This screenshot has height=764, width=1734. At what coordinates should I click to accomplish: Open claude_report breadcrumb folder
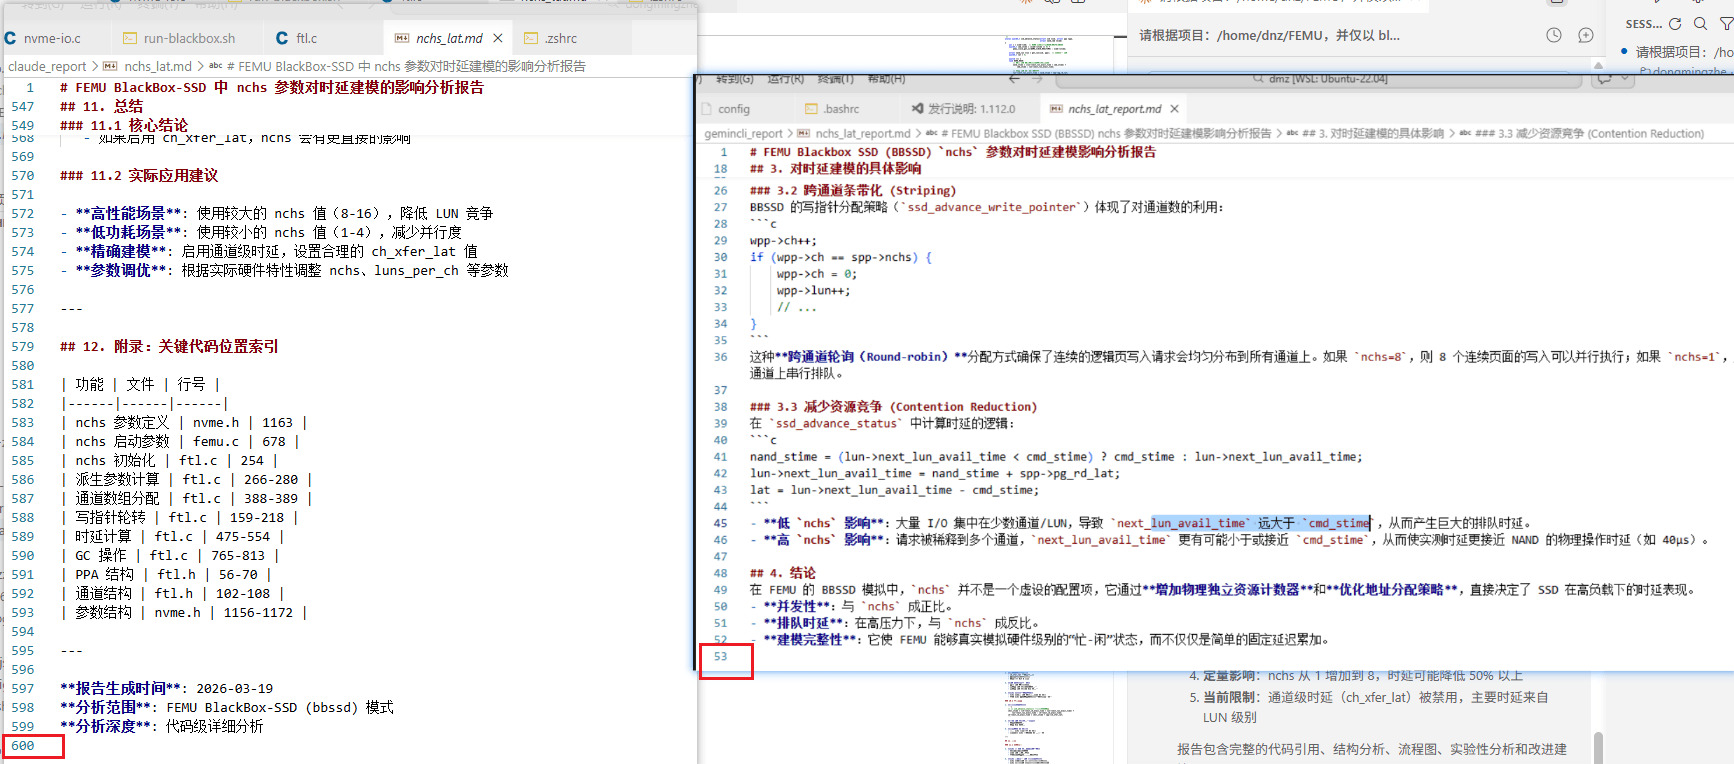click(x=47, y=66)
